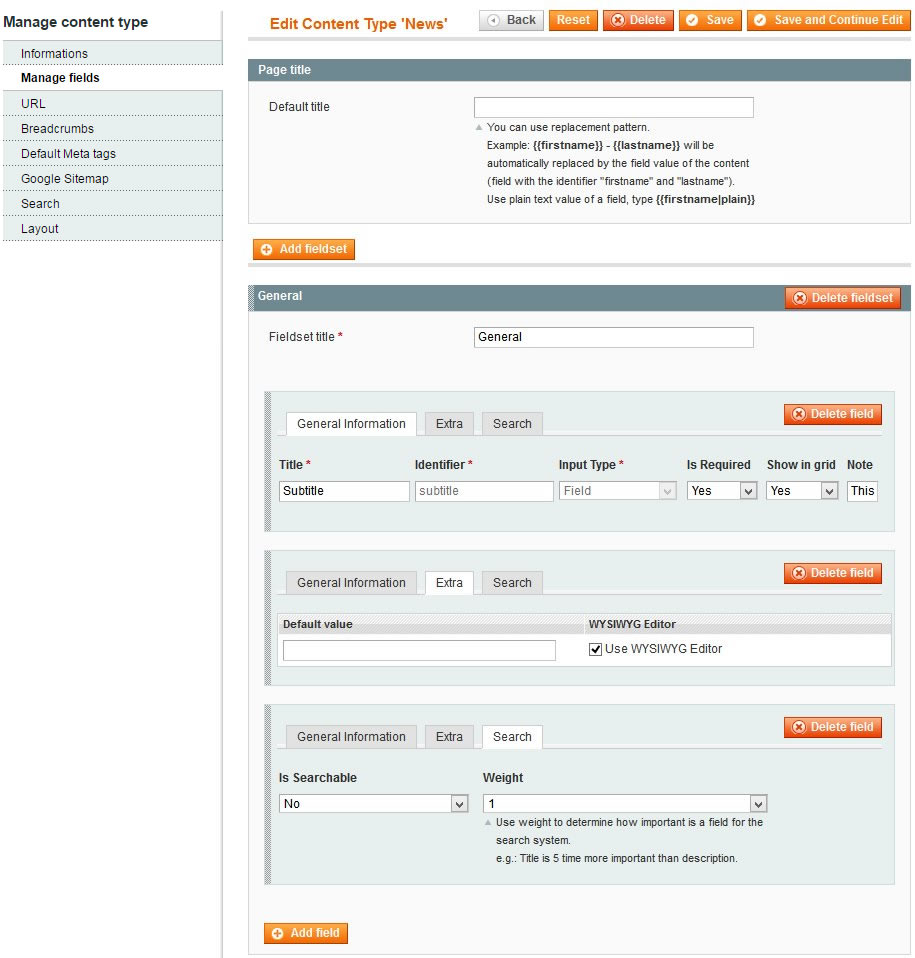
Task: Click the Page title section header
Action: click(579, 70)
